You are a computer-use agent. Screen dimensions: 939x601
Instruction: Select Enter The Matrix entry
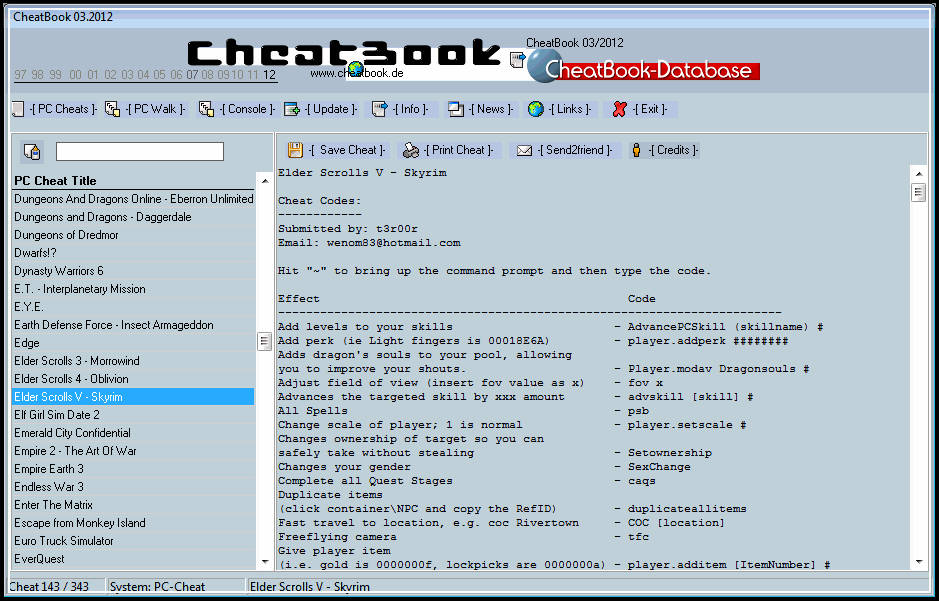[134, 505]
